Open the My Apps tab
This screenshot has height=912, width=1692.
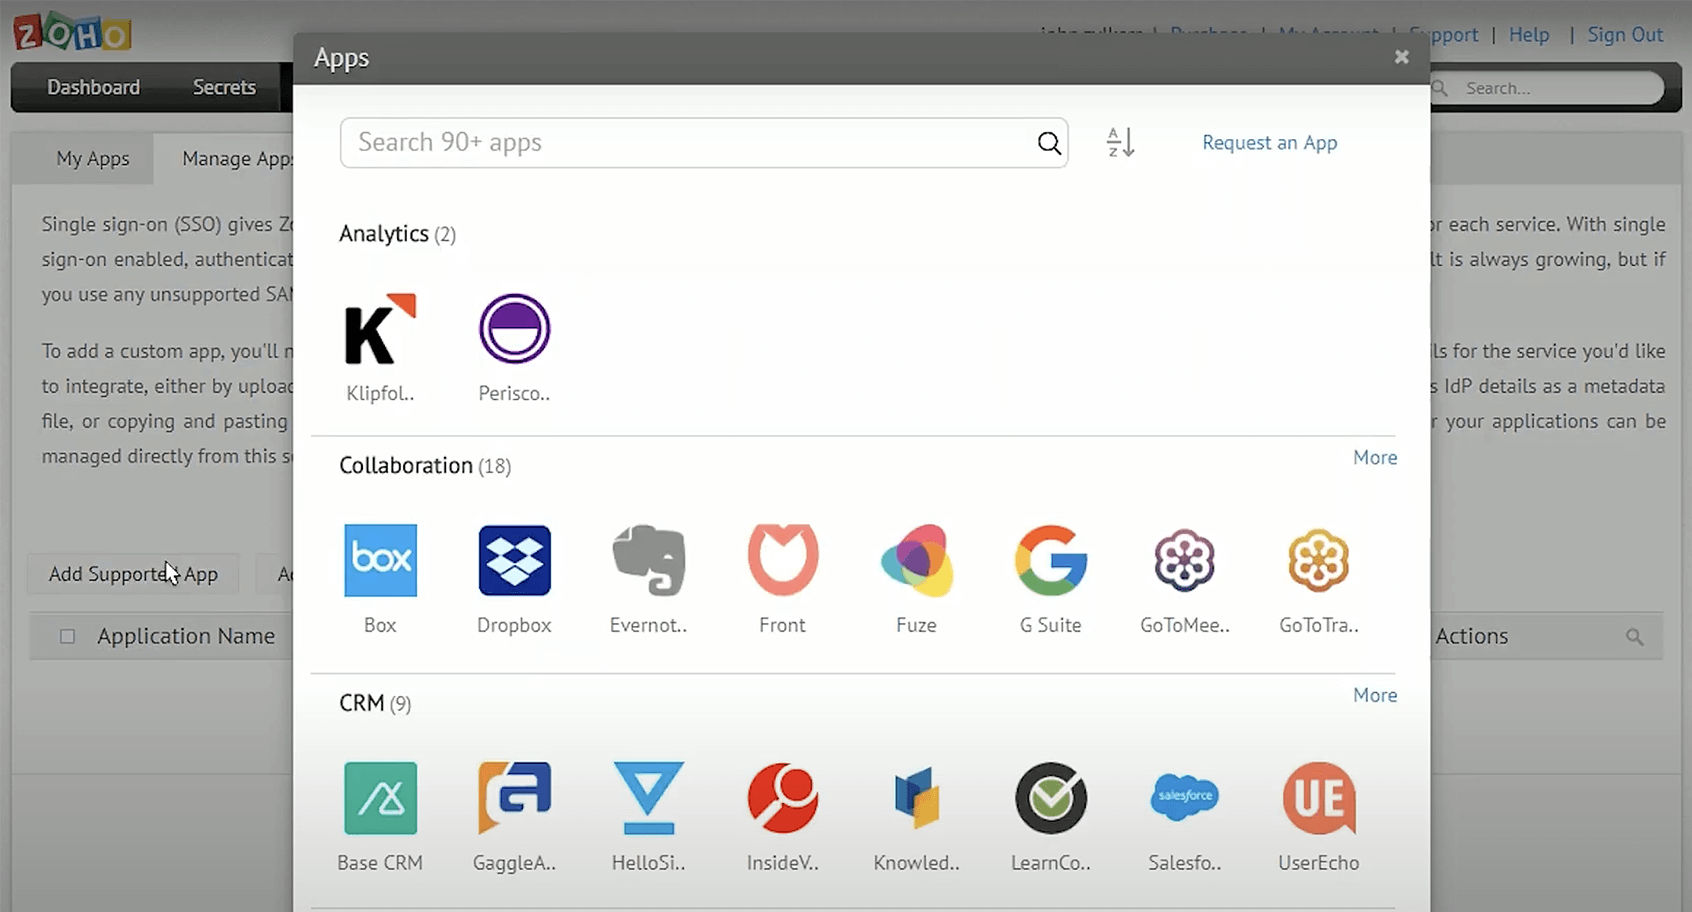92,158
